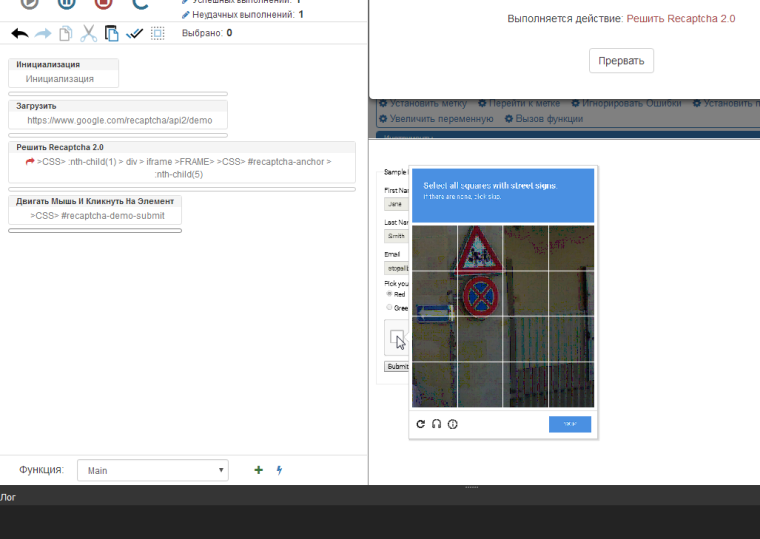Select the Загрузить action block
The height and width of the screenshot is (539, 760).
(x=118, y=113)
